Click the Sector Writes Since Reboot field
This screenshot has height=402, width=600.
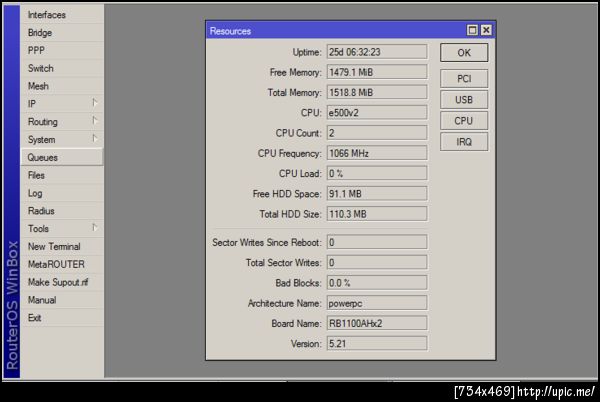[x=377, y=243]
